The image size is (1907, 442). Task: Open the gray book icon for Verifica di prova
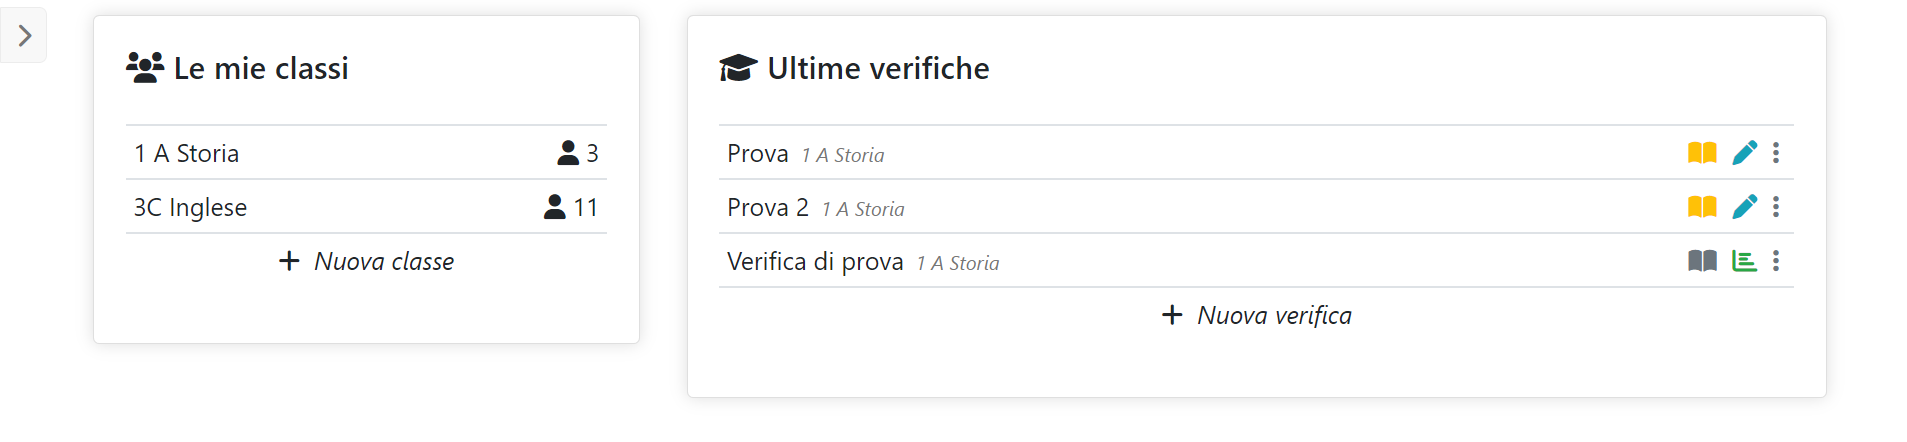(x=1702, y=261)
